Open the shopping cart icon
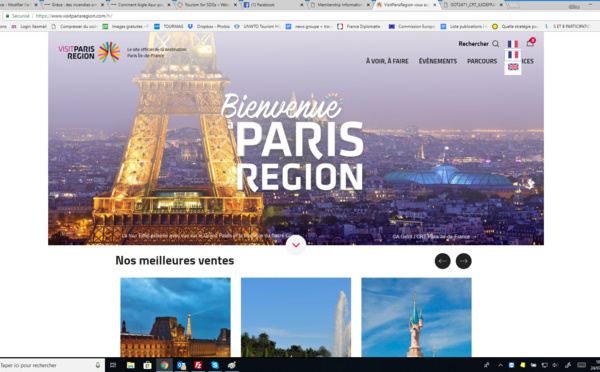 click(x=530, y=42)
